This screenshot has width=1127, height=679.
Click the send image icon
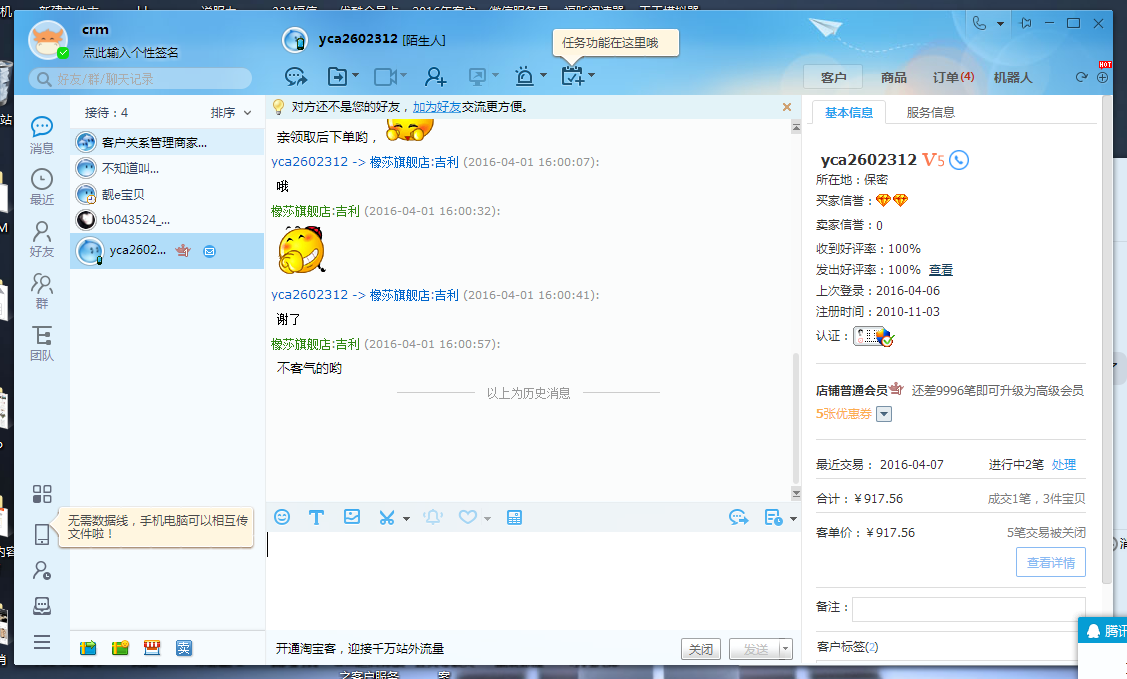click(x=351, y=517)
